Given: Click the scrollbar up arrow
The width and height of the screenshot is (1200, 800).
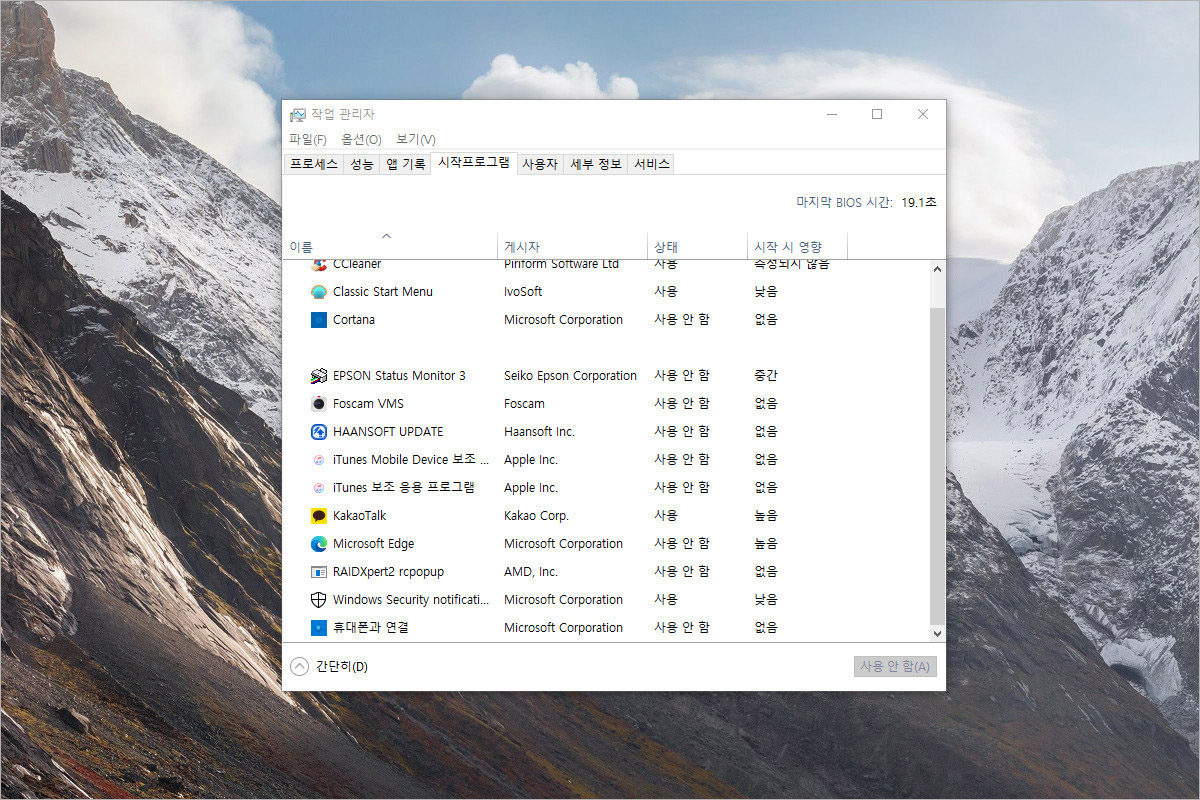Looking at the screenshot, I should [x=937, y=269].
